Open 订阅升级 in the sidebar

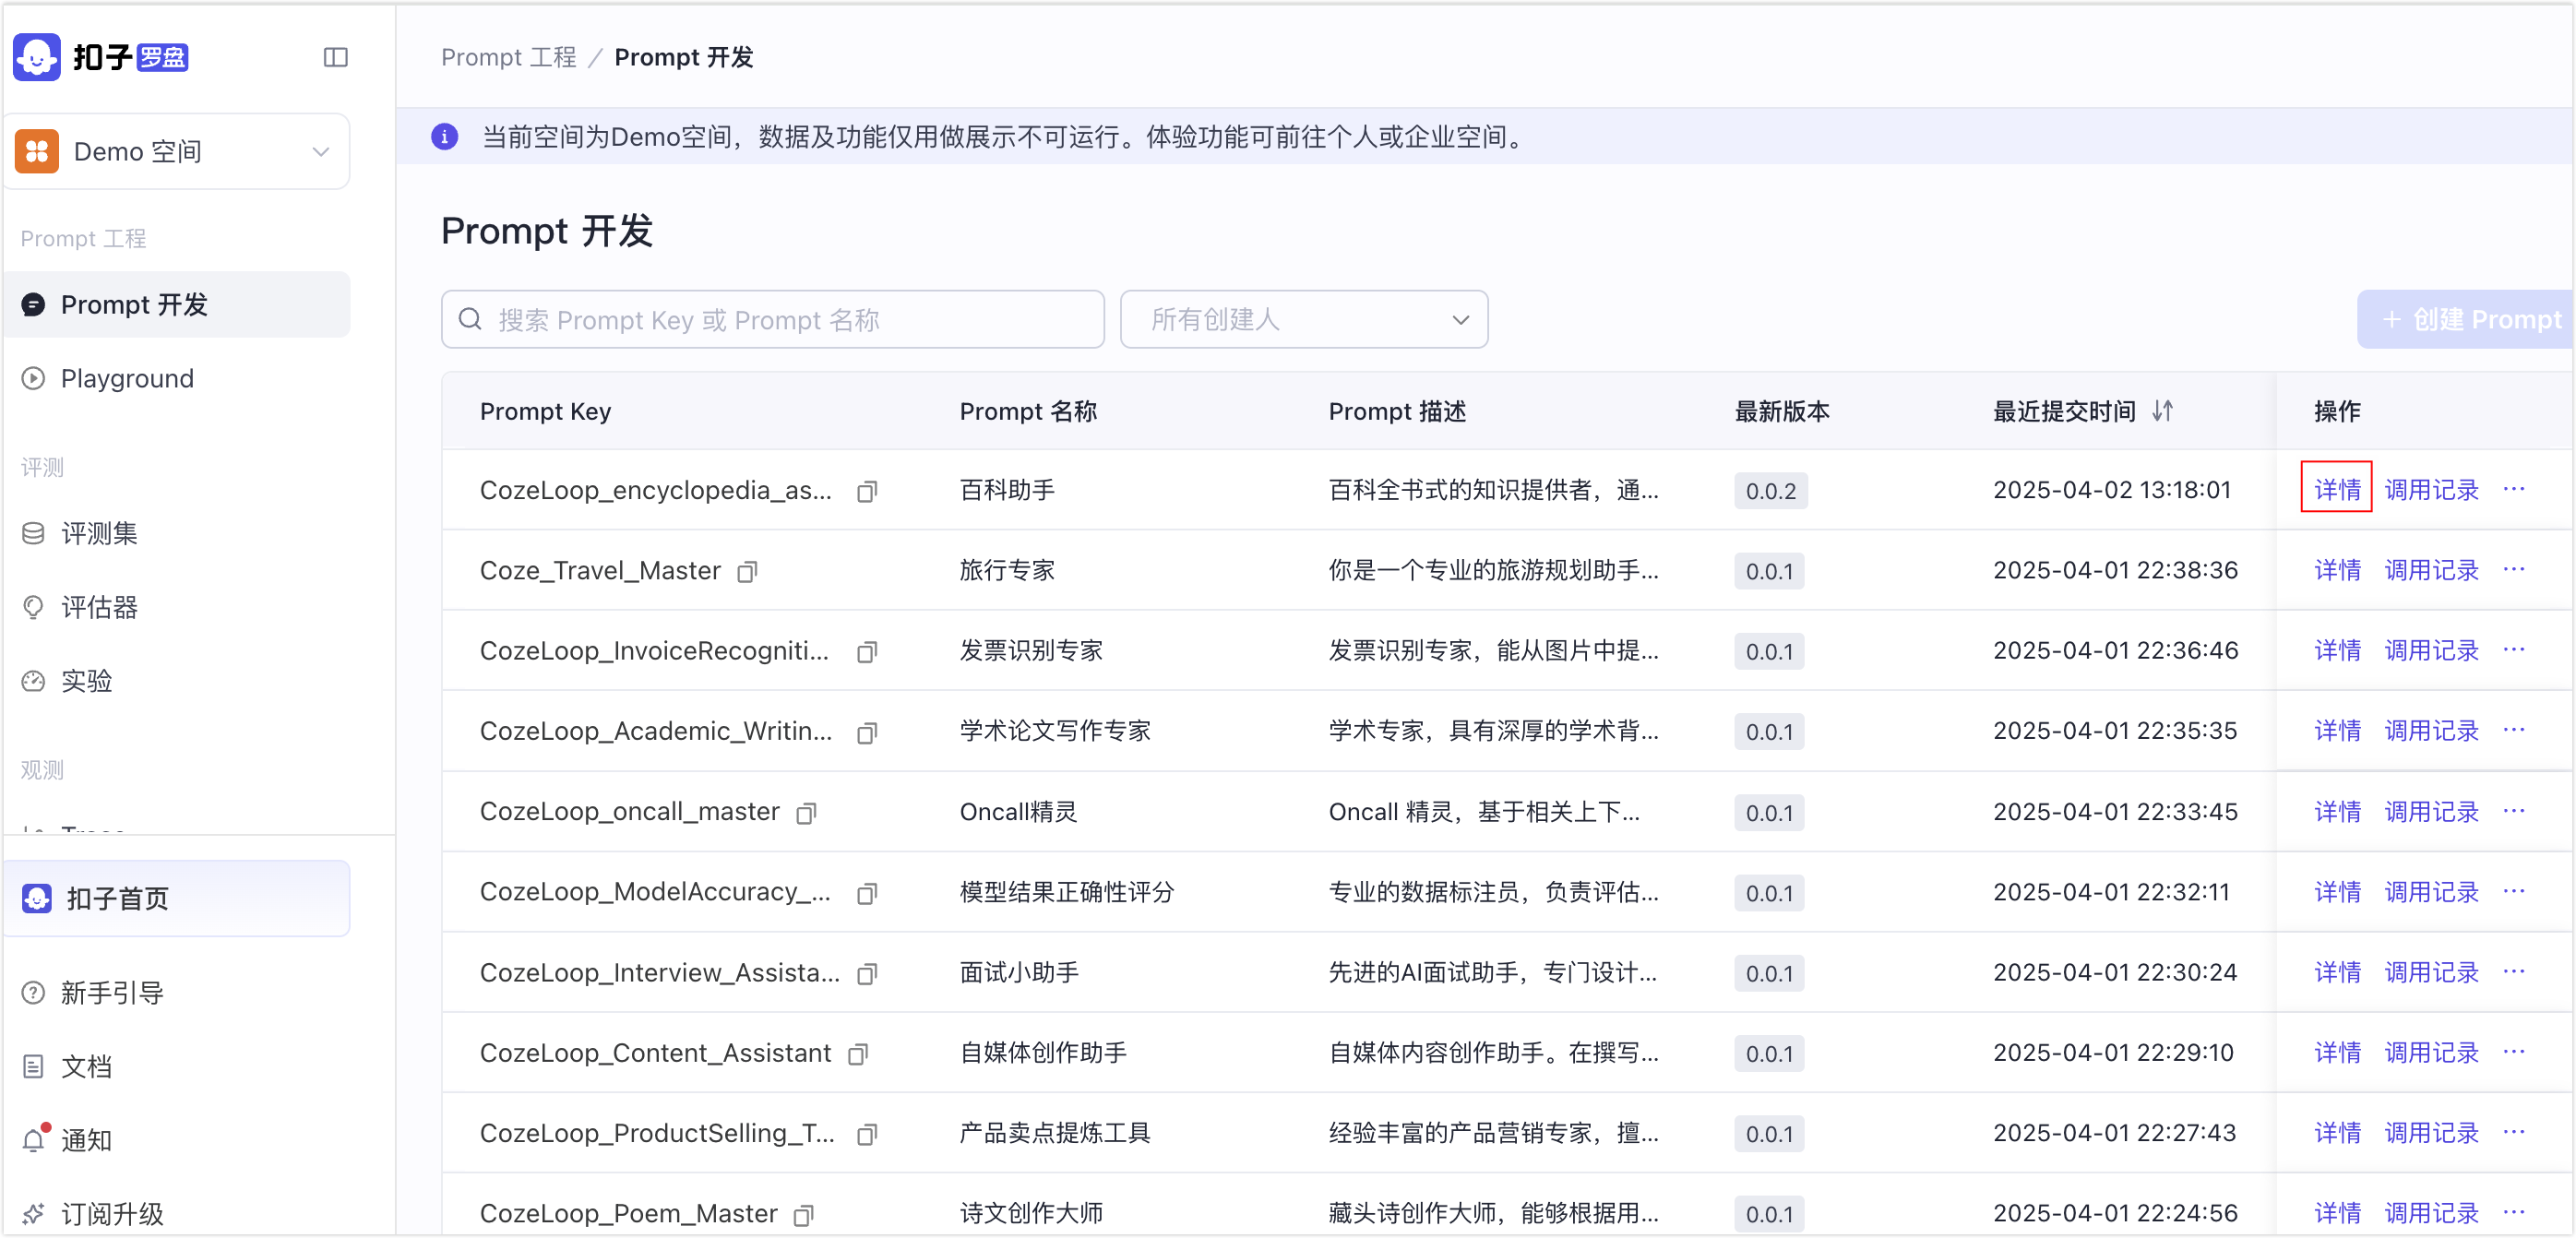click(177, 1215)
